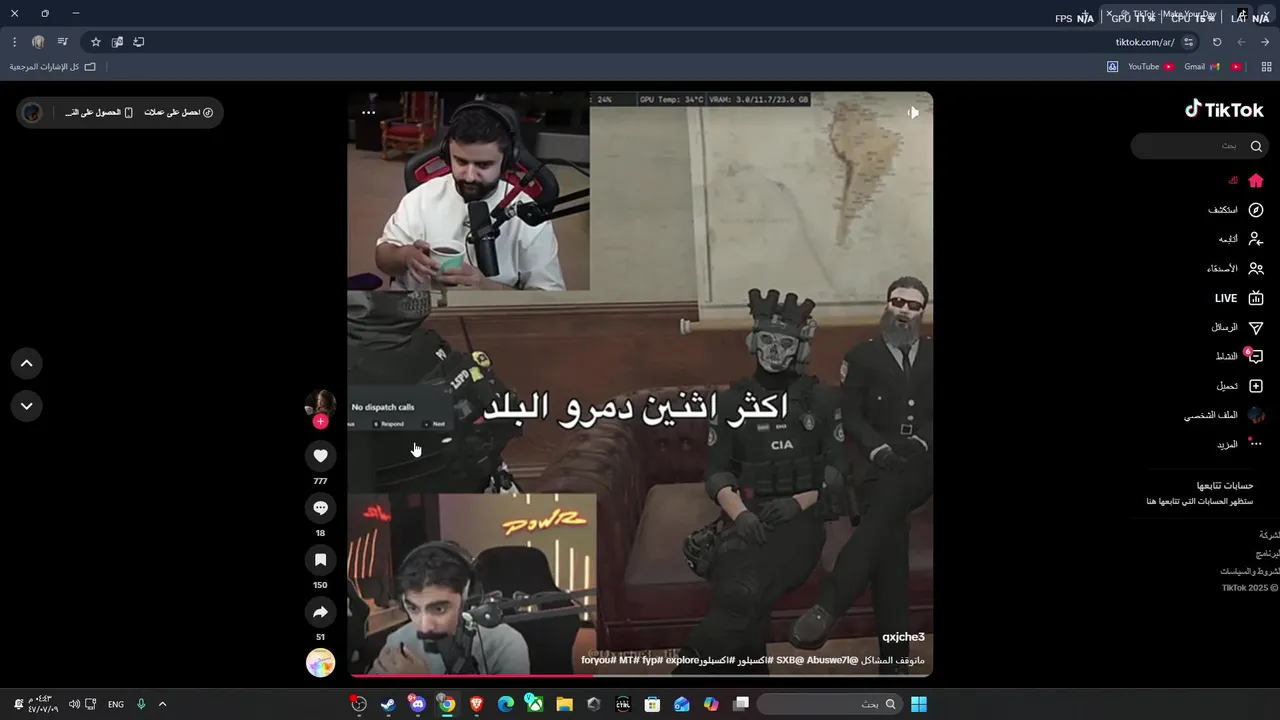Click the browser address bar tiktok.com/ar/

point(1145,42)
